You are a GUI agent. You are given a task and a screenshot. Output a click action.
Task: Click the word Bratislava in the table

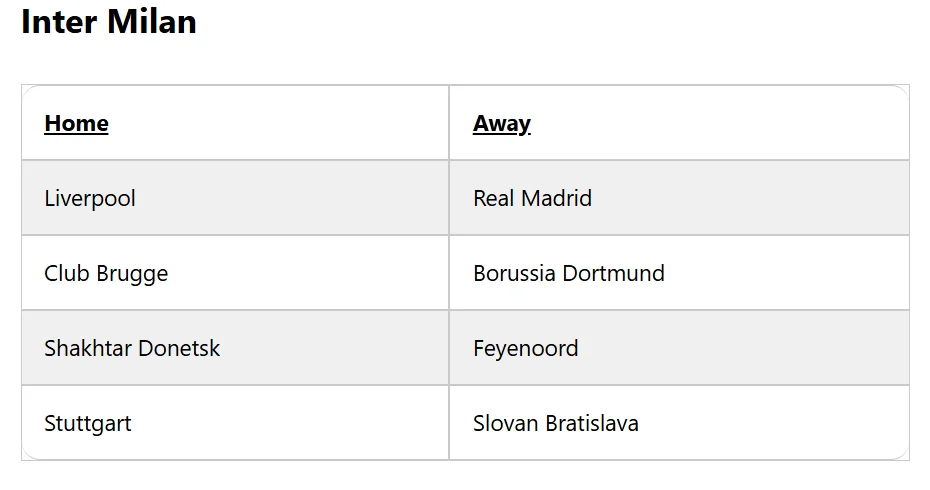coord(592,424)
